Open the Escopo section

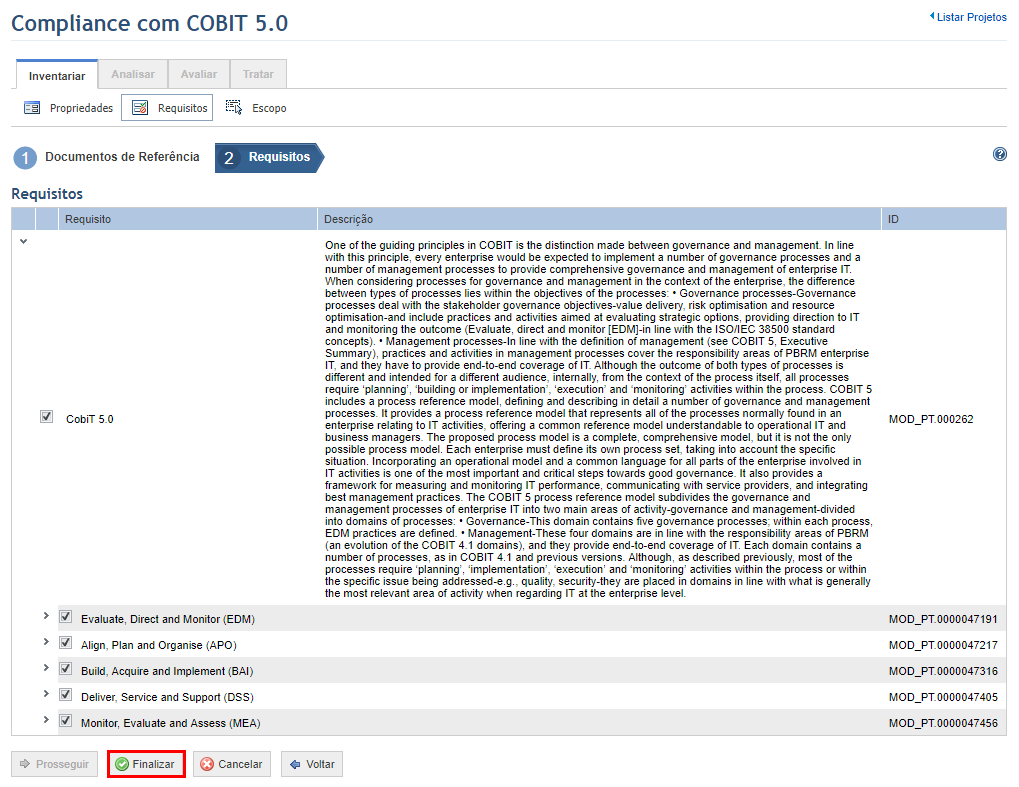click(x=256, y=108)
